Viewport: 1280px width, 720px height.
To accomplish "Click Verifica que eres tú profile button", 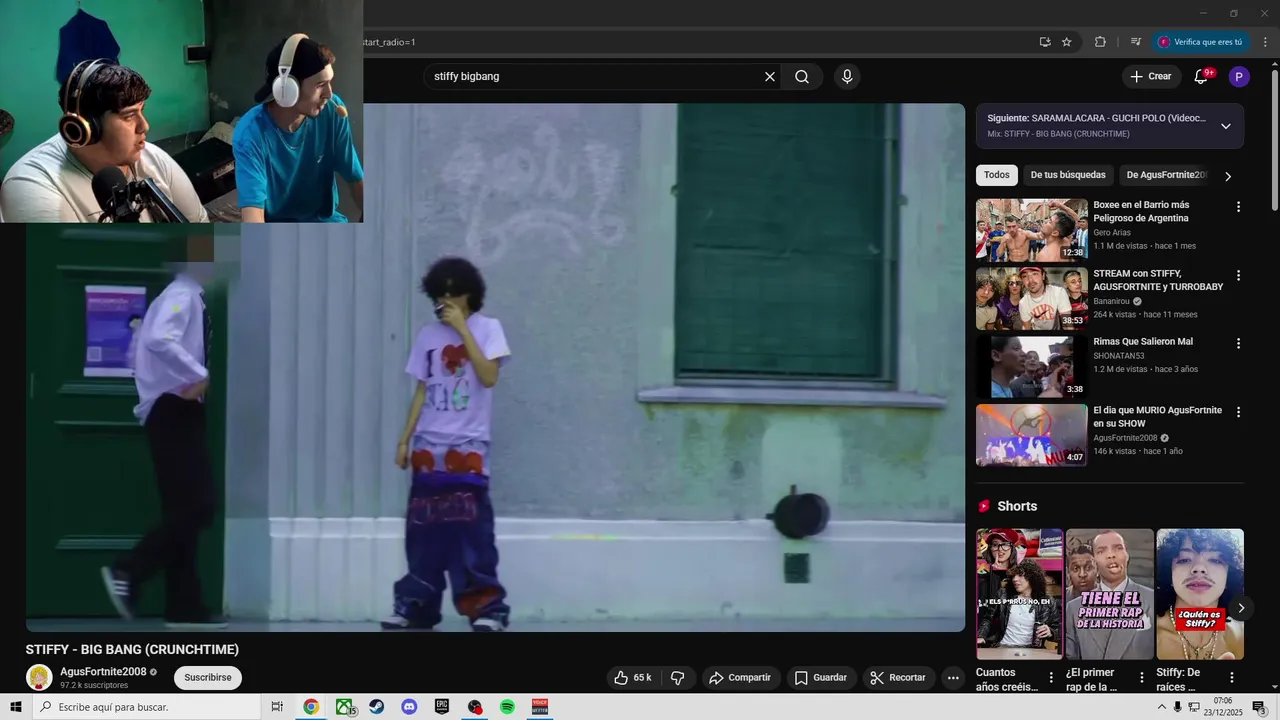I will [x=1200, y=42].
